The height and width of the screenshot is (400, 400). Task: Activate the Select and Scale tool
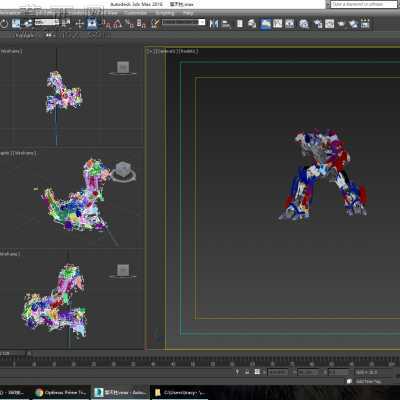(x=16, y=24)
